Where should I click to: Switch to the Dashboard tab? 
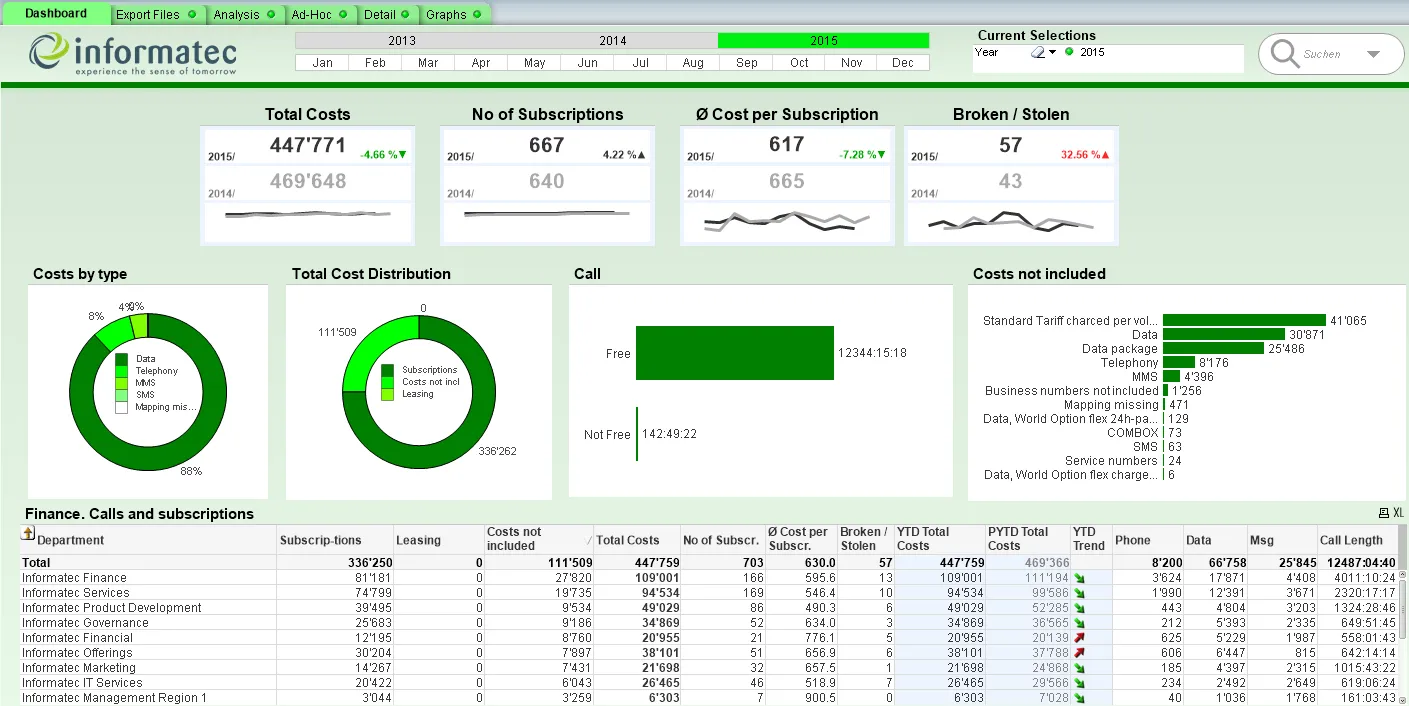pyautogui.click(x=56, y=14)
